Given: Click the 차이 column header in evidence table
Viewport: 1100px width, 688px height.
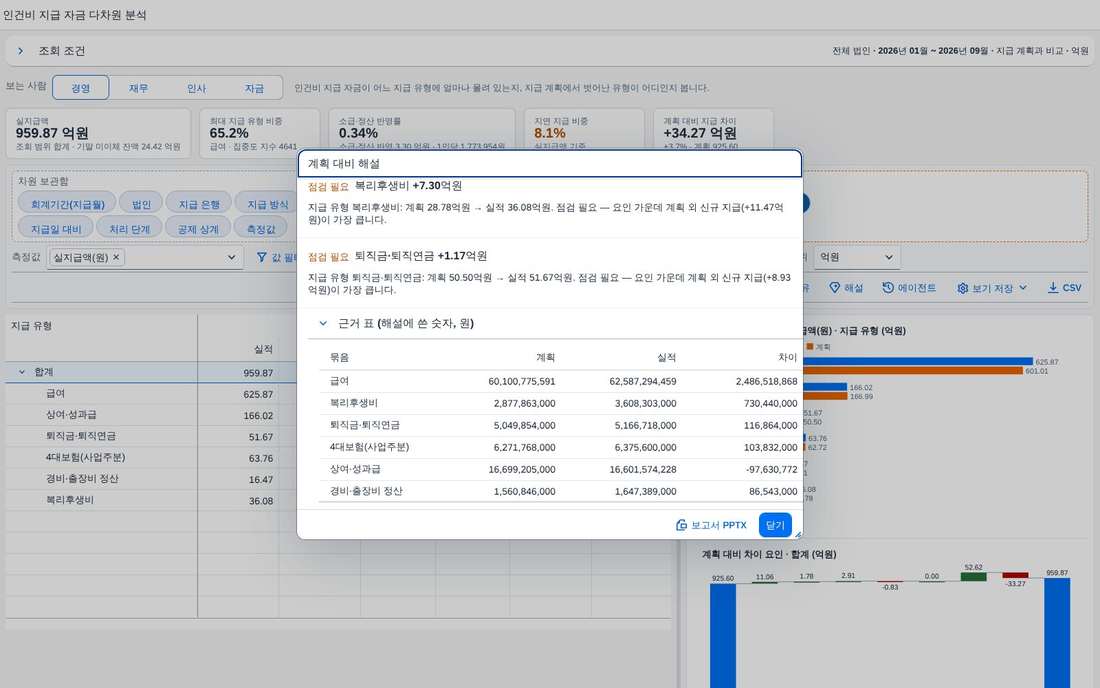Looking at the screenshot, I should click(788, 358).
